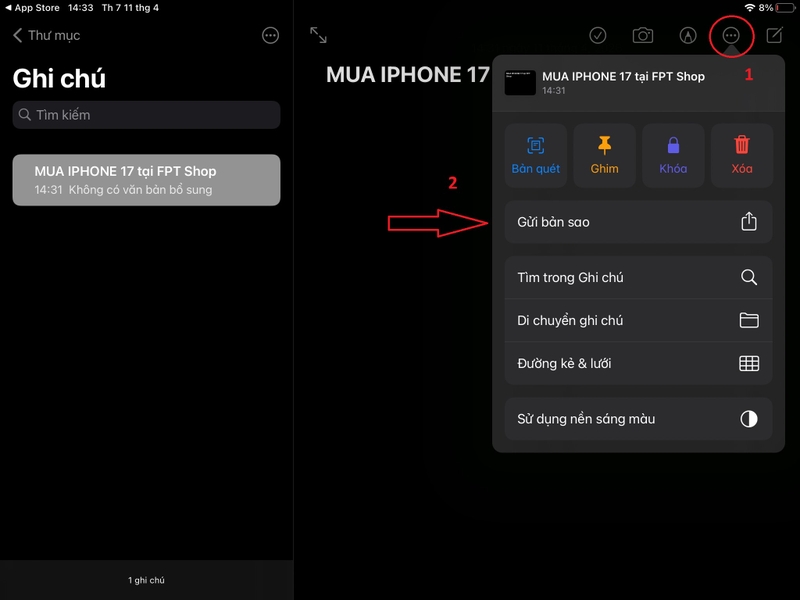Tap battery indicator in status bar

pos(786,8)
